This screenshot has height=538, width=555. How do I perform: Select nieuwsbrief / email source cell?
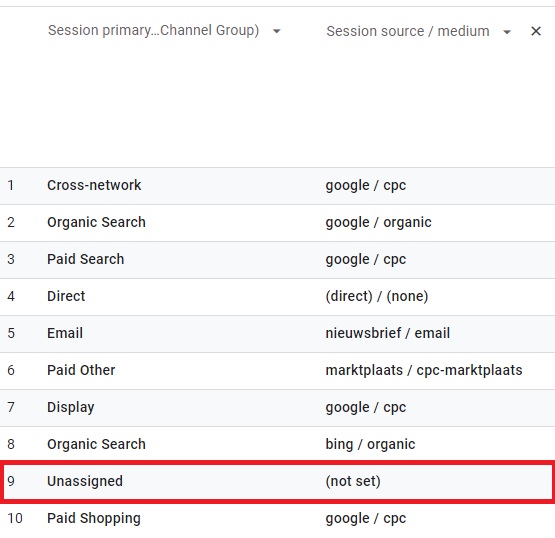388,333
